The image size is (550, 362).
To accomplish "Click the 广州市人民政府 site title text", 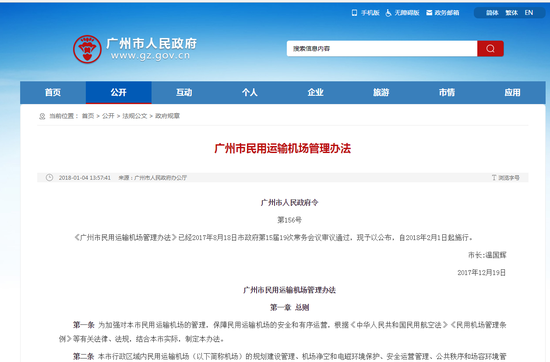I will (151, 44).
